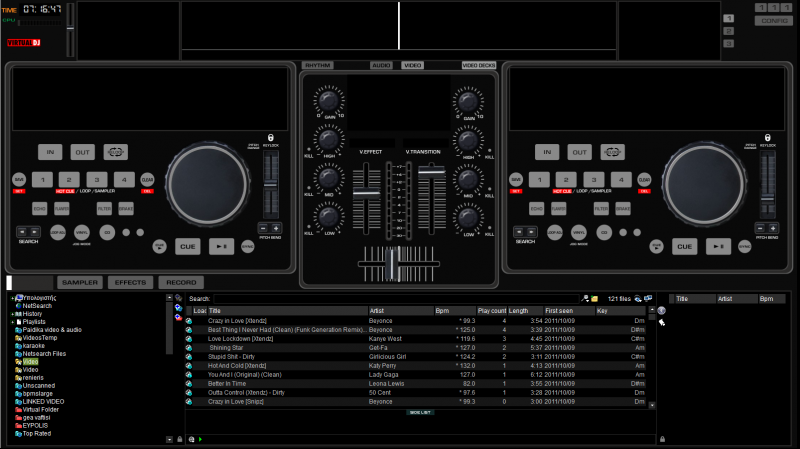800x449 pixels.
Task: Expand the Playlists tree node
Action: (x=12, y=322)
